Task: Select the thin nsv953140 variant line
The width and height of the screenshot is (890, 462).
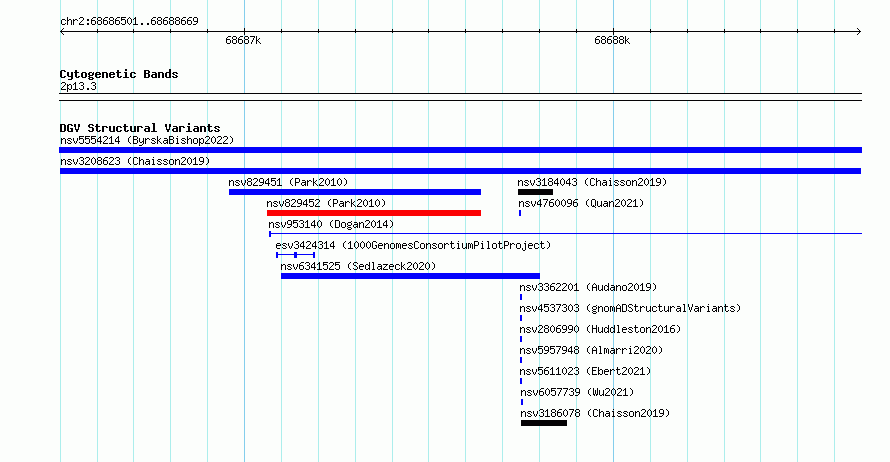Action: pyautogui.click(x=565, y=233)
